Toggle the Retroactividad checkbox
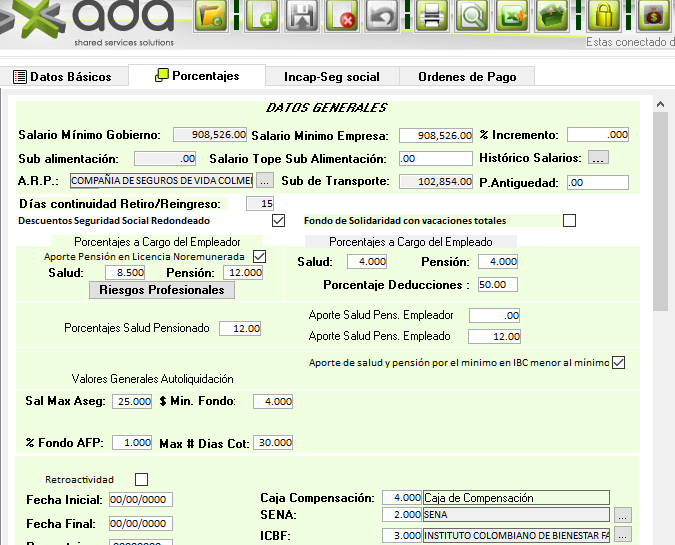Screen dimensions: 675x545 [141, 479]
